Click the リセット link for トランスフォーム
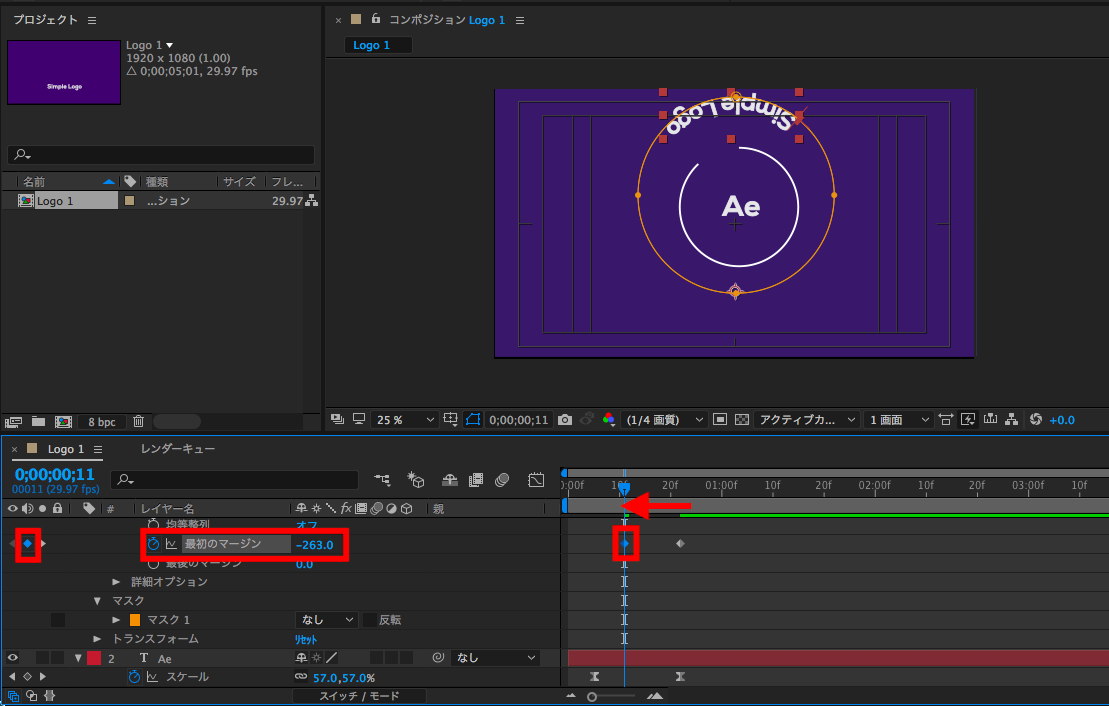Screen dimensions: 1109x706 305,639
